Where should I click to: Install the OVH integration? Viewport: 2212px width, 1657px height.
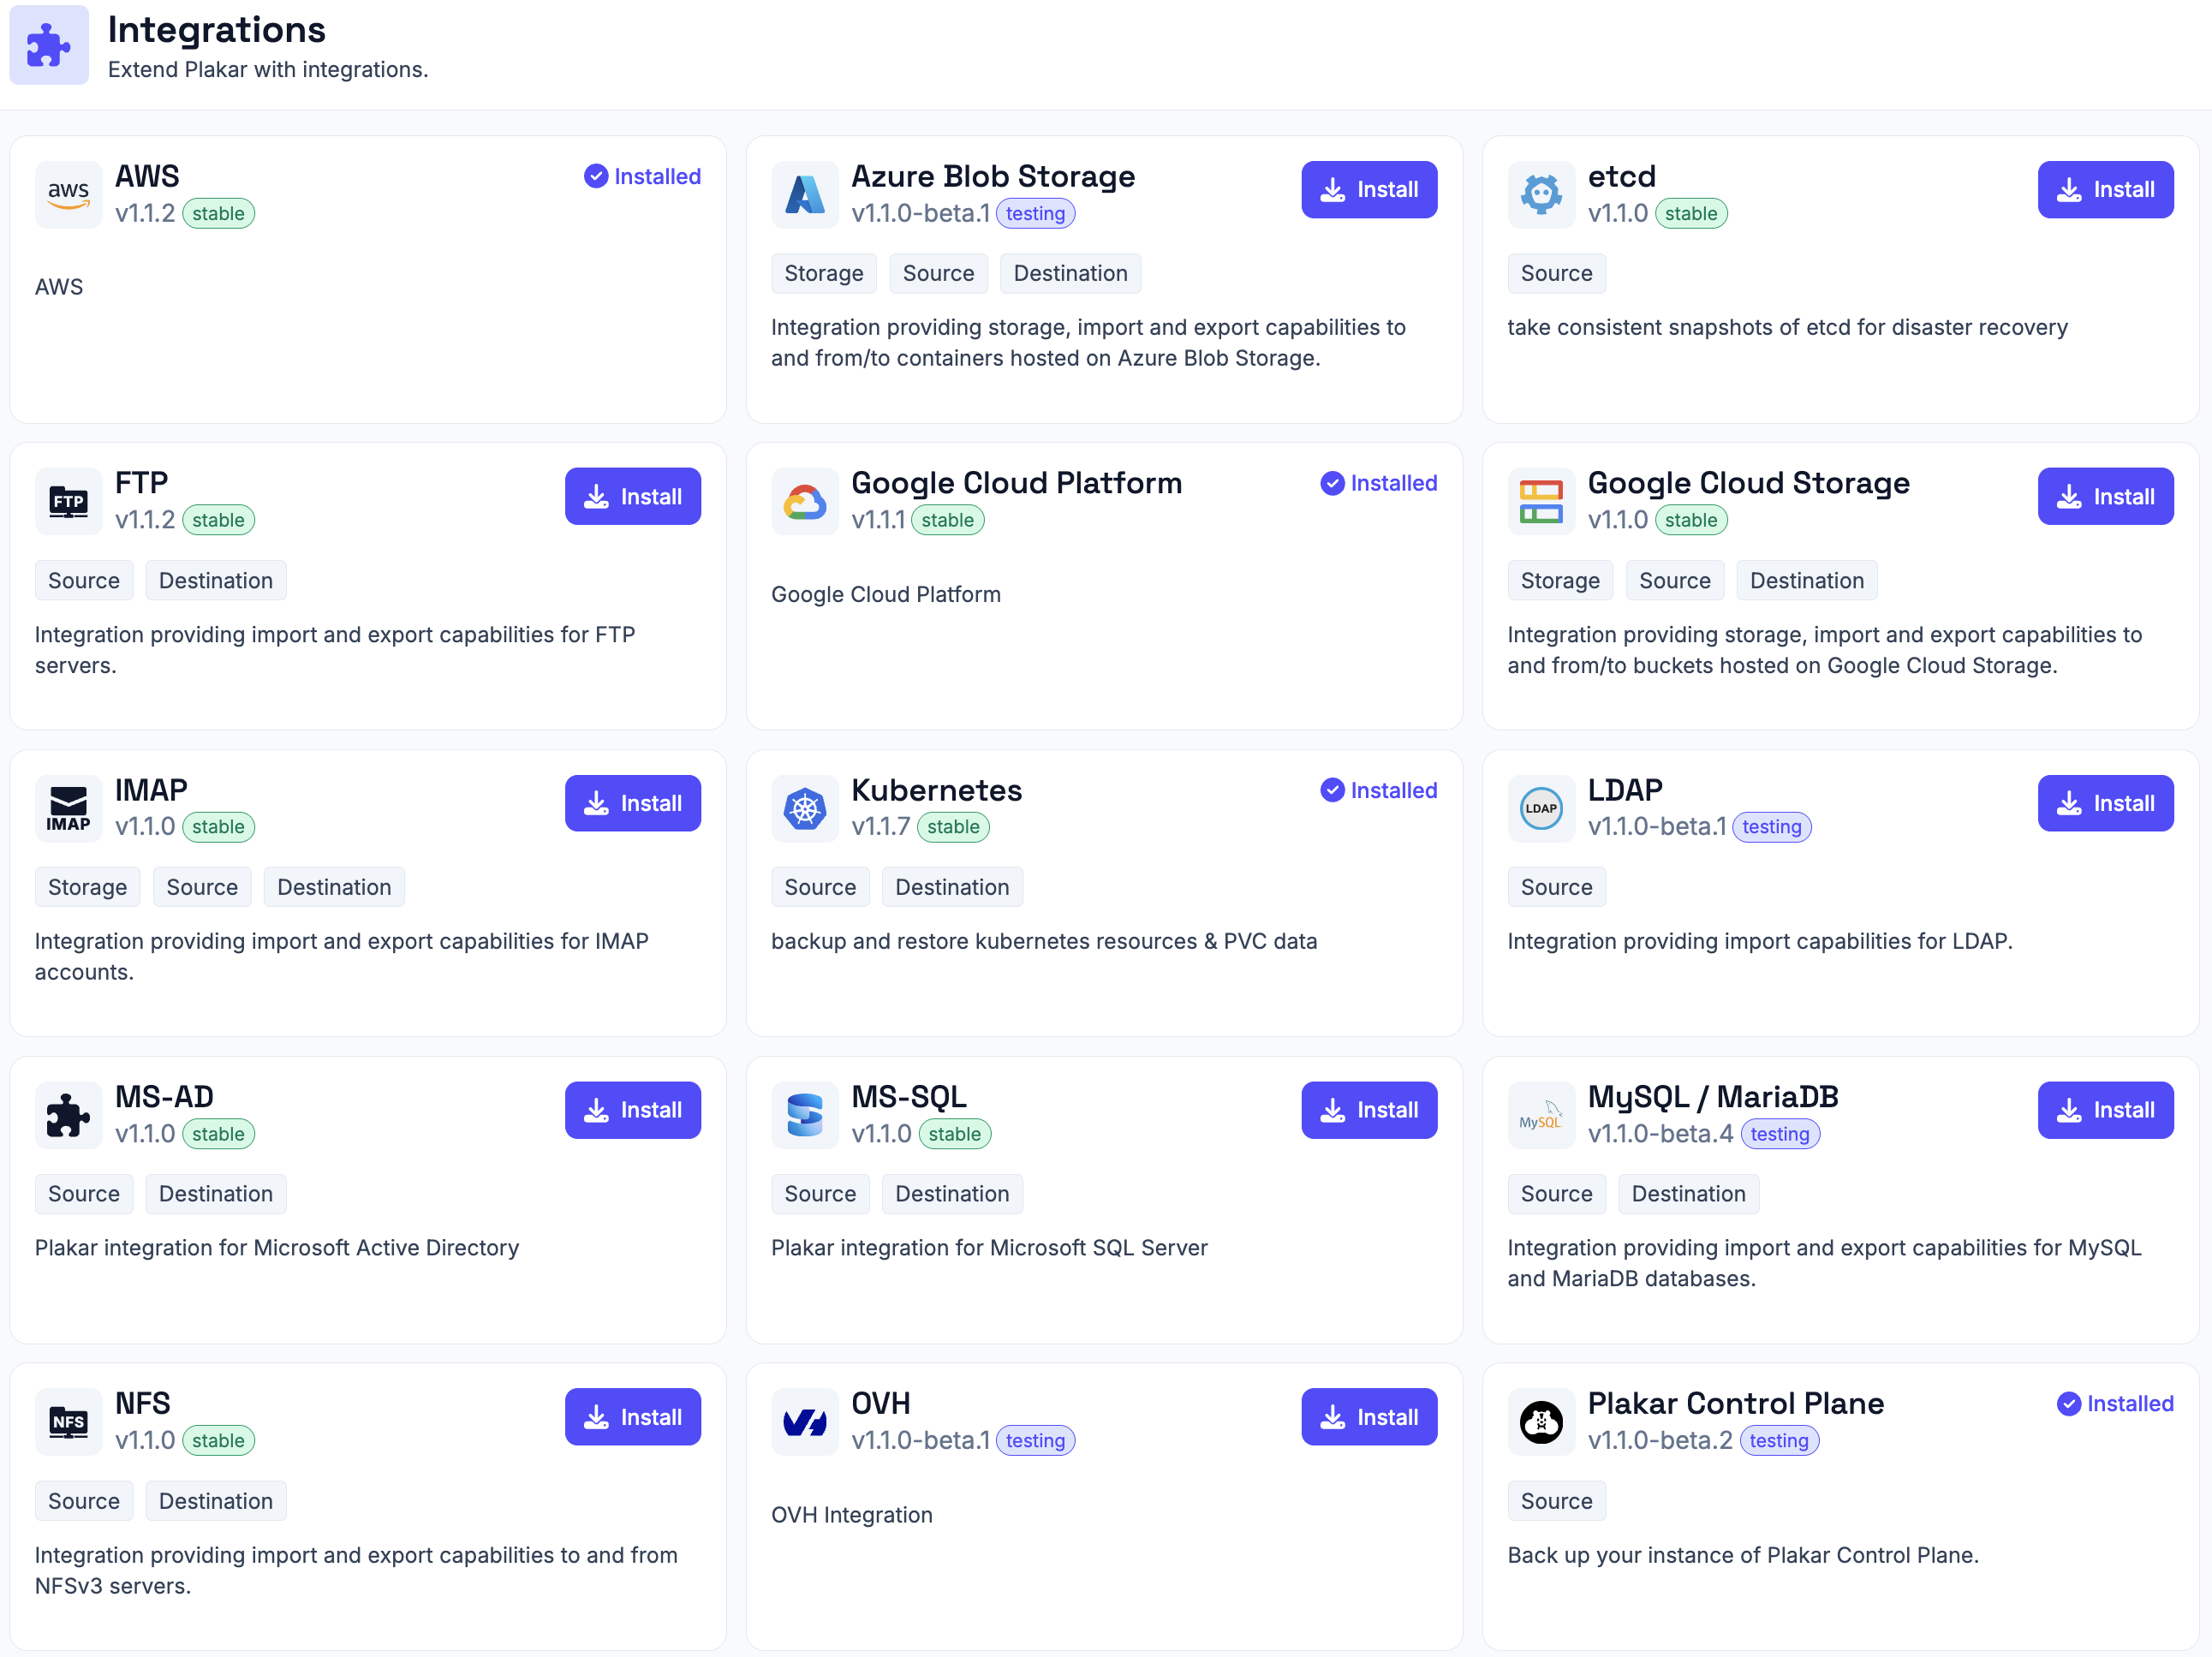1369,1416
